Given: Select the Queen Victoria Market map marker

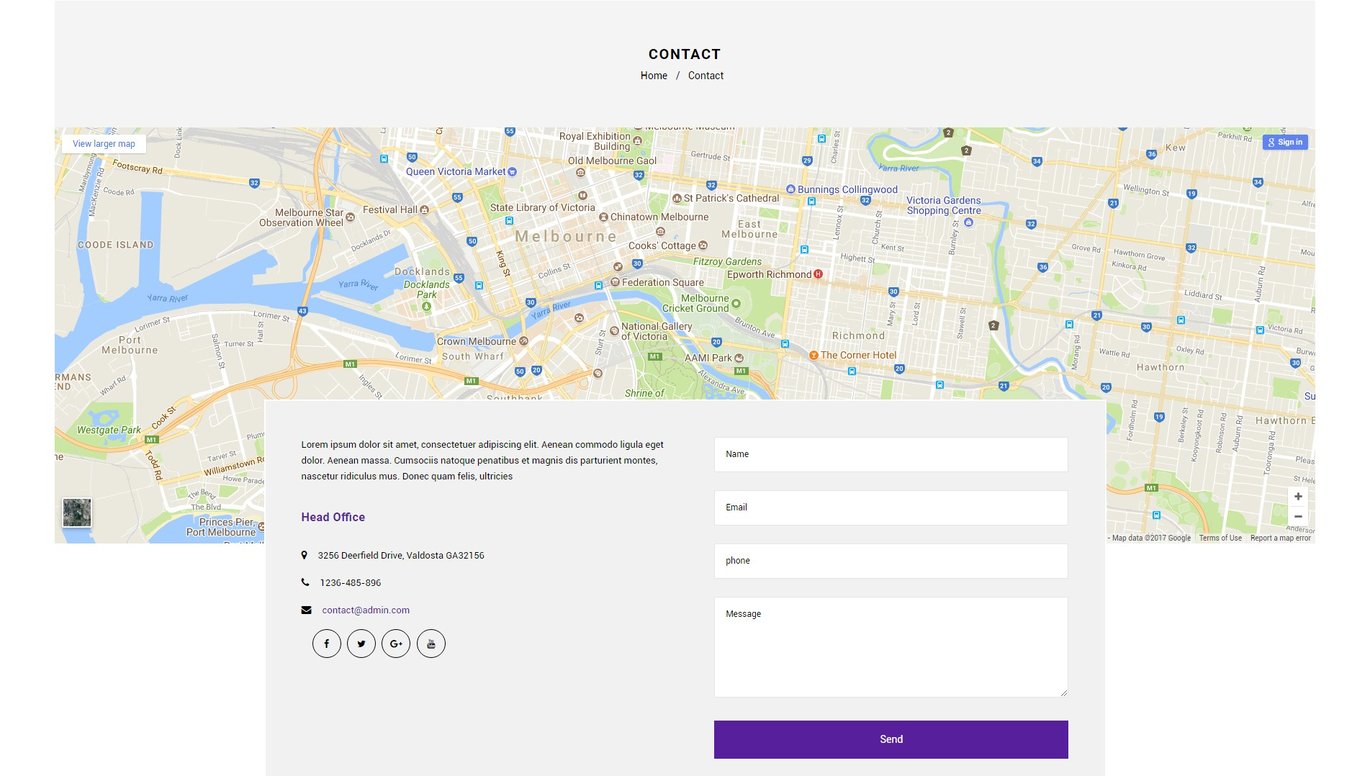Looking at the screenshot, I should [x=512, y=172].
